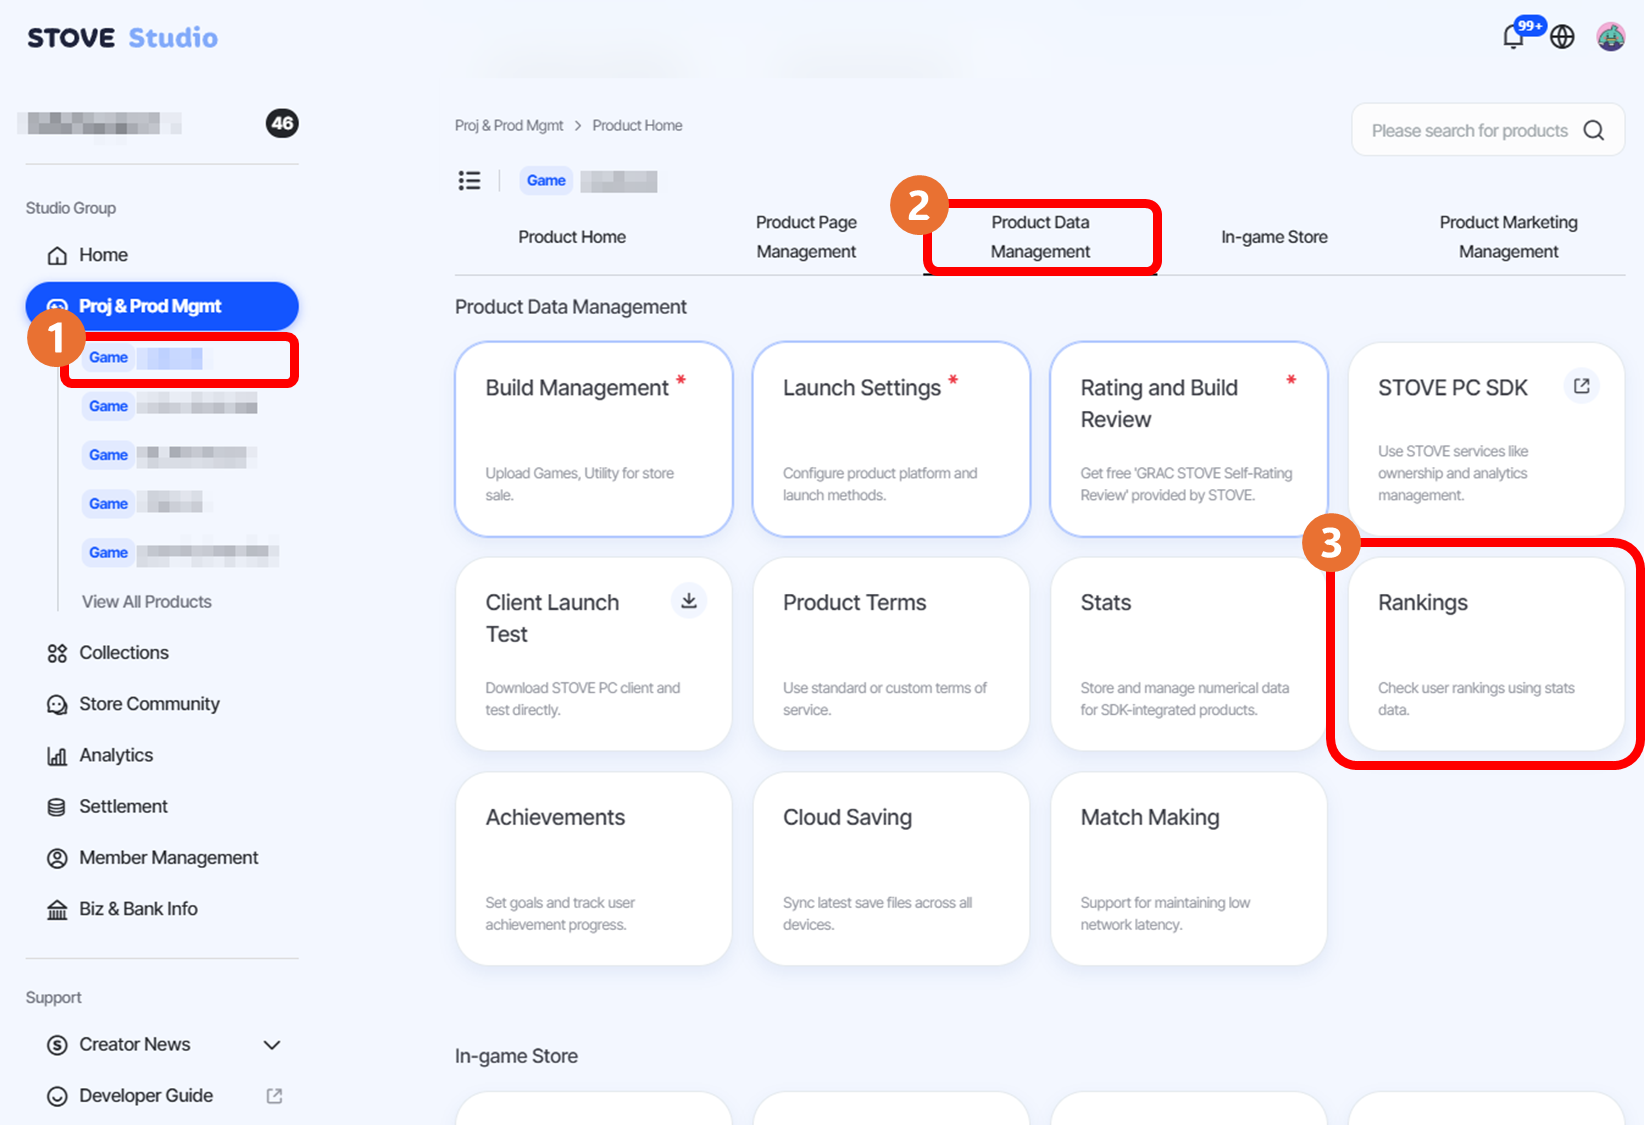Click the STOVE PC SDK external link icon
The height and width of the screenshot is (1125, 1645).
click(1581, 386)
